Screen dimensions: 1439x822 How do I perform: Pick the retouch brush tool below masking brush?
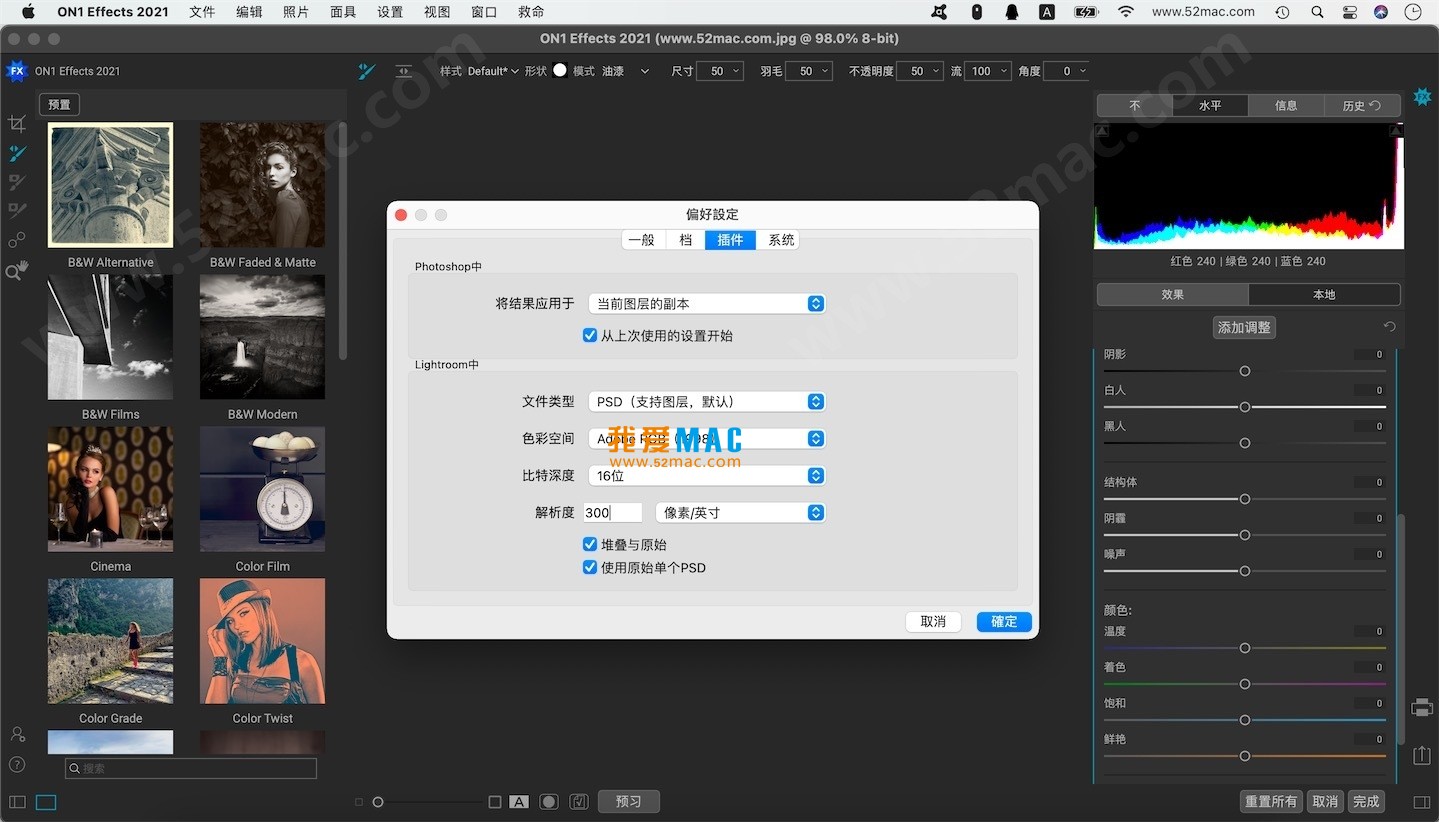[x=17, y=182]
